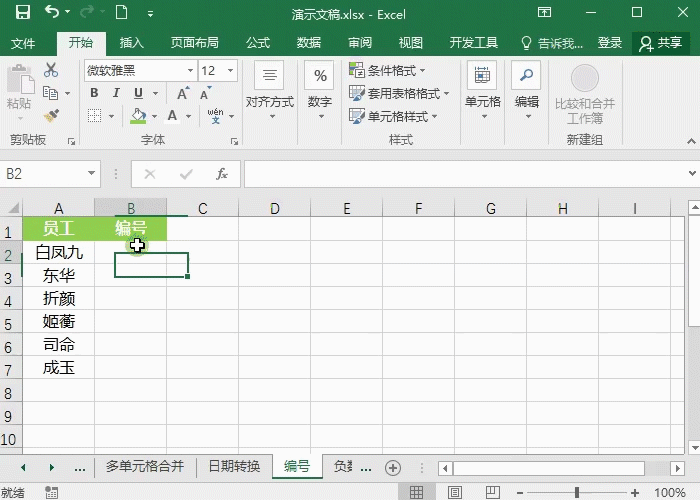700x500 pixels.
Task: Apply the Font Color letter A
Action: [x=173, y=116]
